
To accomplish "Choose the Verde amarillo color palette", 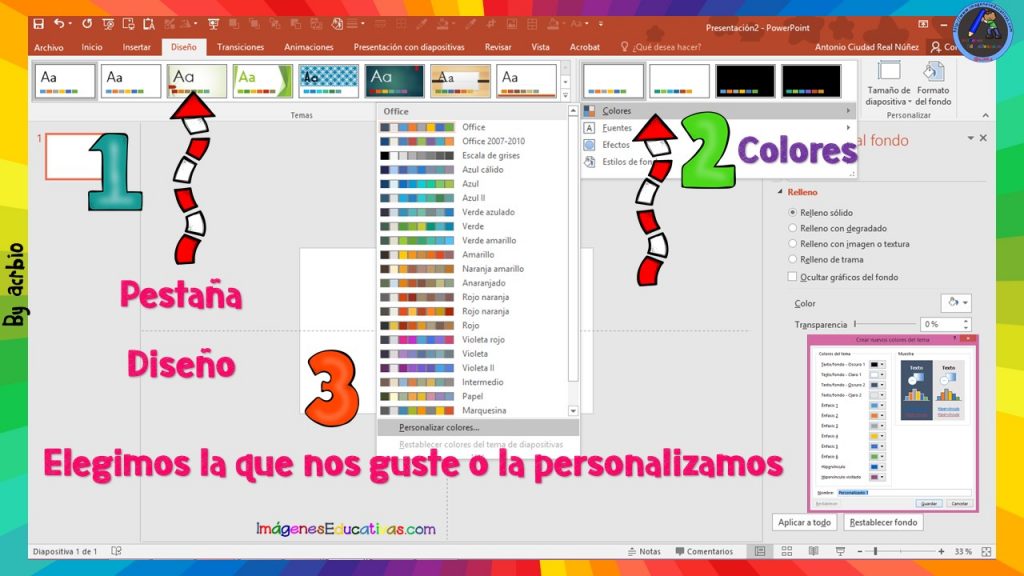I will 473,240.
